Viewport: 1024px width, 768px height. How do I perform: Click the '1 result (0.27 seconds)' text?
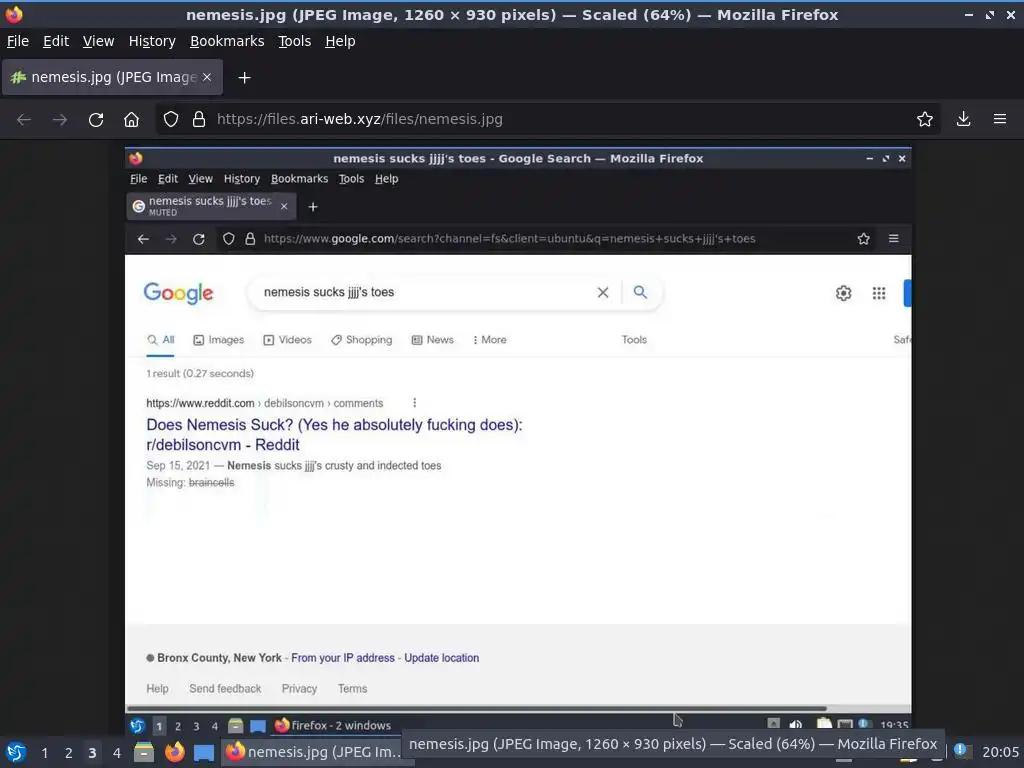pyautogui.click(x=200, y=374)
